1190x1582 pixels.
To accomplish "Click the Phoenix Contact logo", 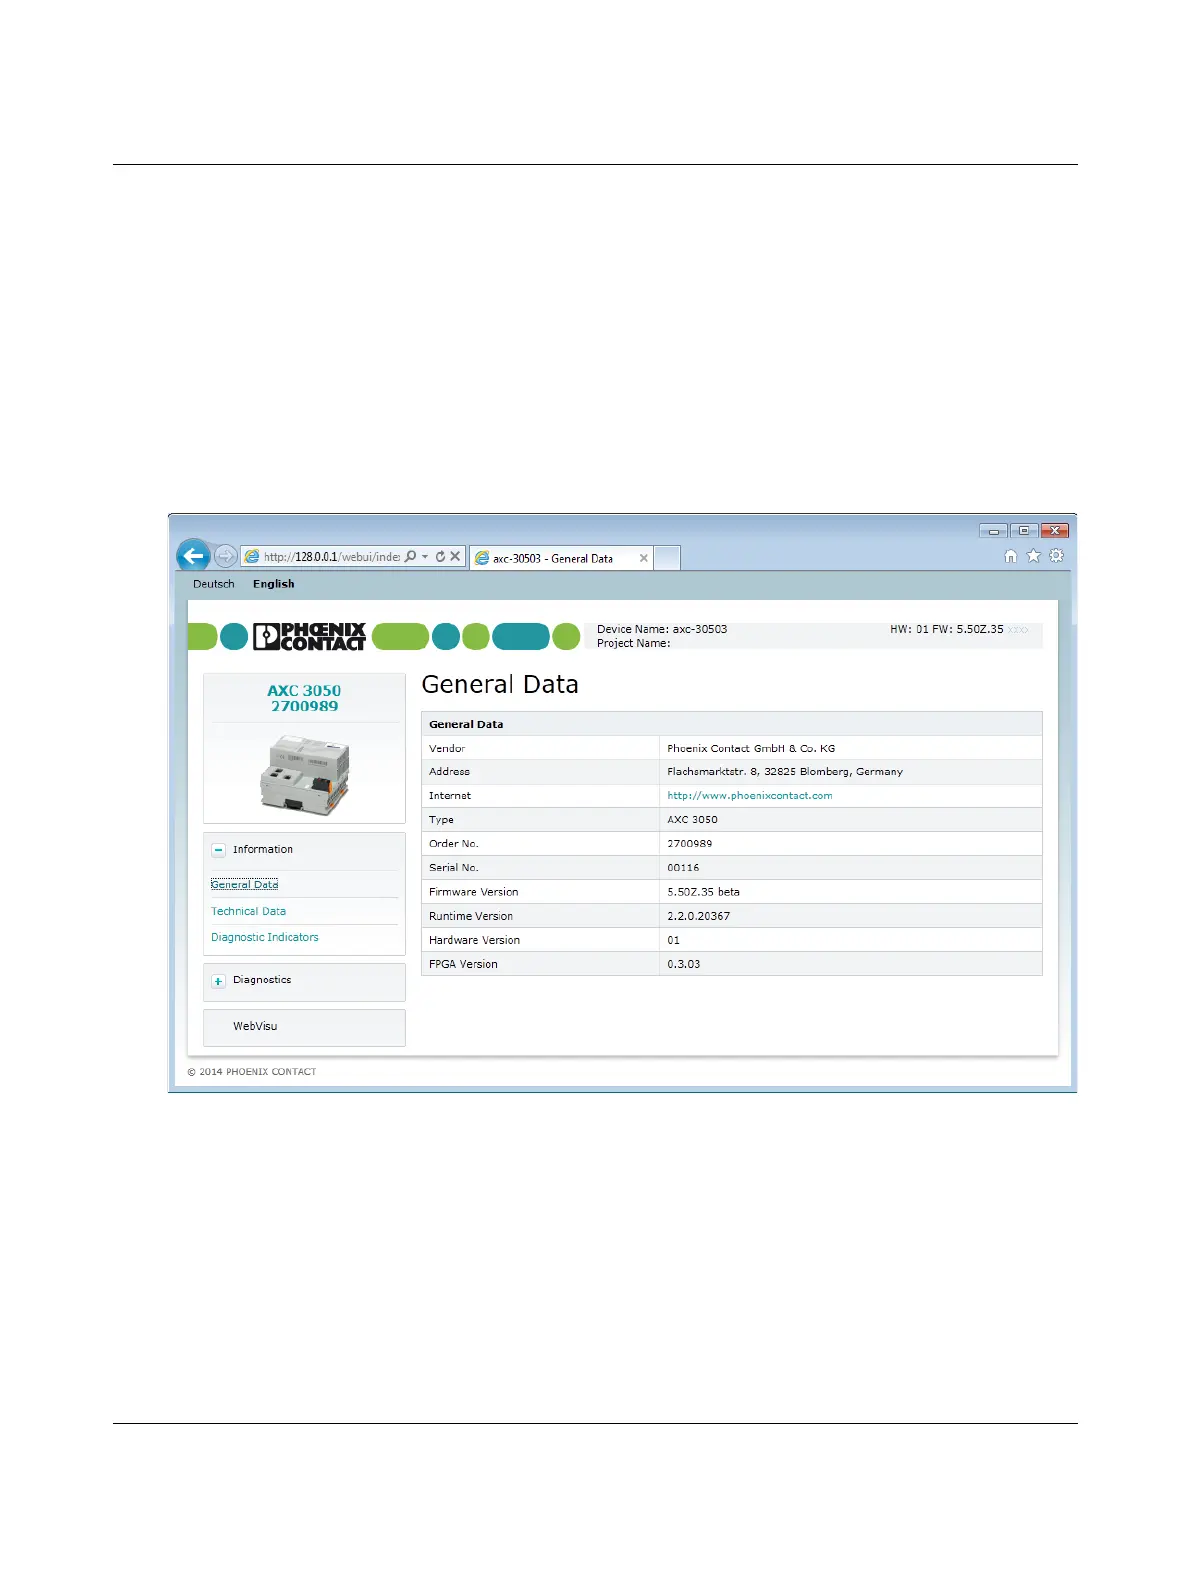I will tap(309, 636).
